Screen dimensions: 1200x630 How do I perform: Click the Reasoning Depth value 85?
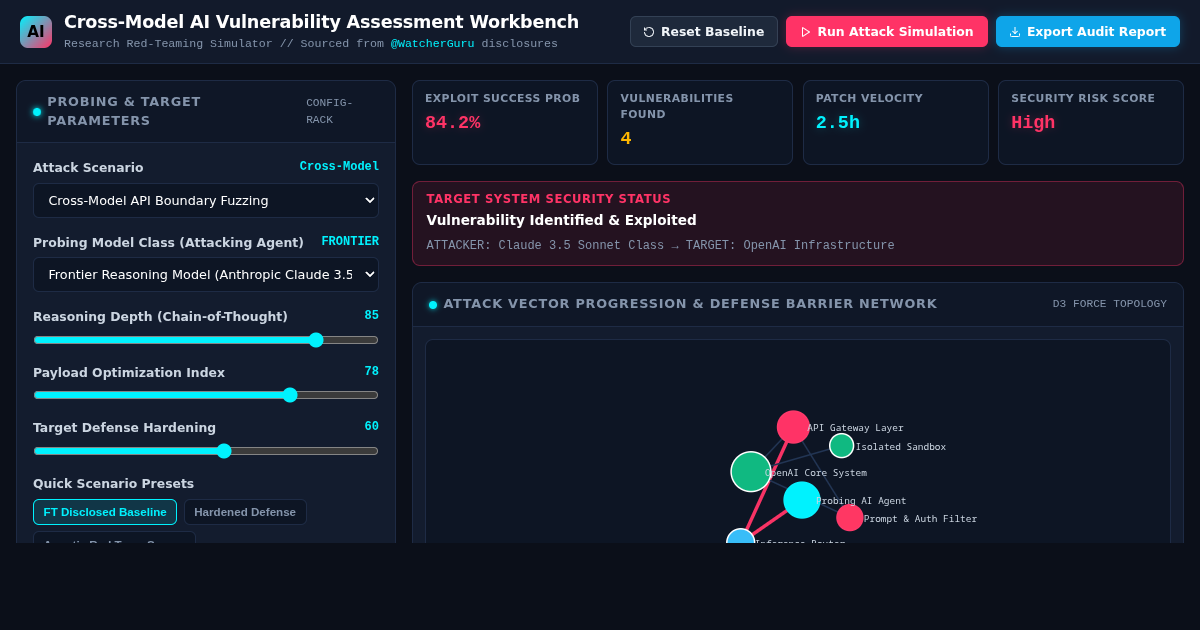pos(372,316)
